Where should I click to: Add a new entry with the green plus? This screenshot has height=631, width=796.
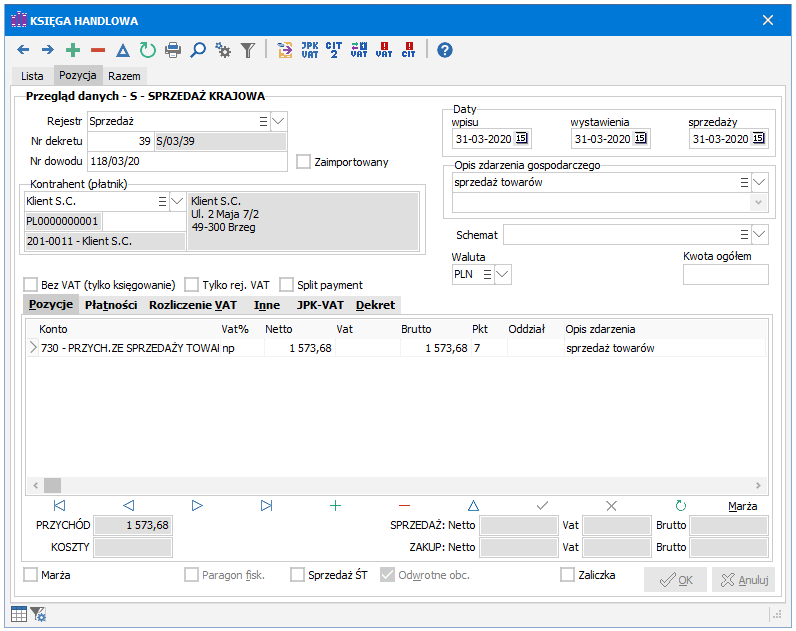pyautogui.click(x=73, y=50)
